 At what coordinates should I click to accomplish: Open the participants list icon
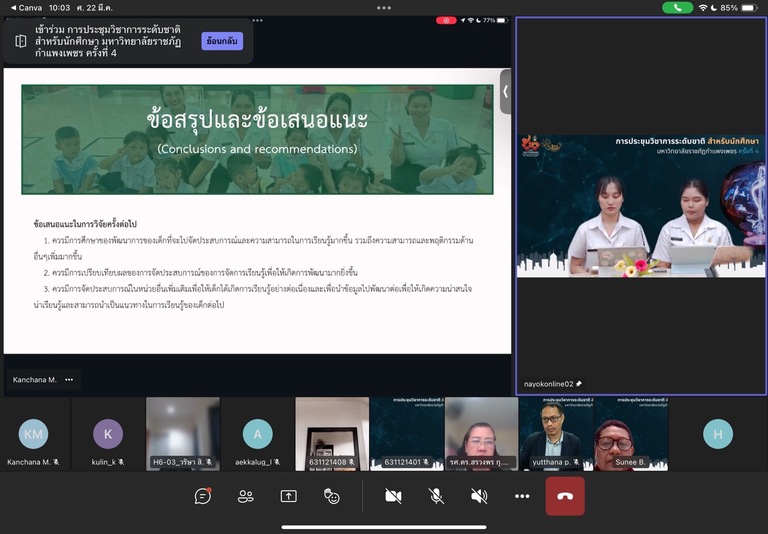pyautogui.click(x=245, y=496)
